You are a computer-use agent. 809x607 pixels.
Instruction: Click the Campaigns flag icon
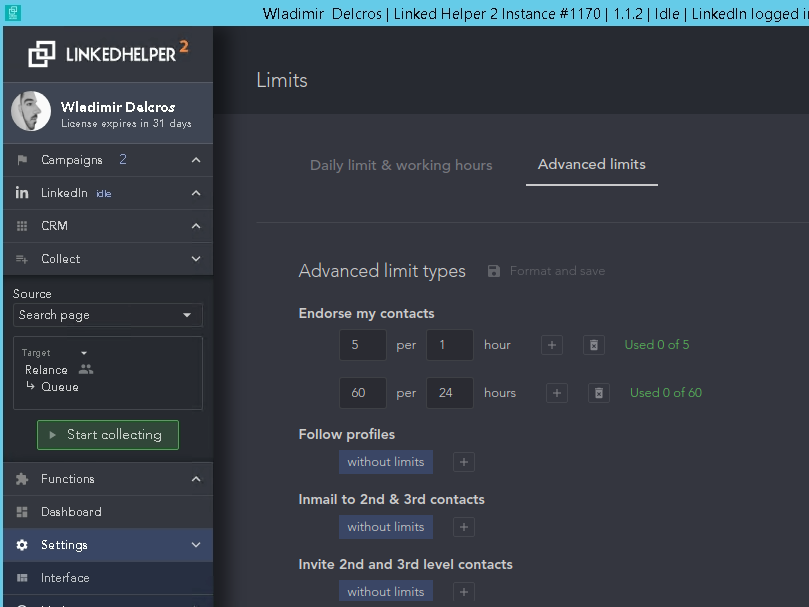22,160
